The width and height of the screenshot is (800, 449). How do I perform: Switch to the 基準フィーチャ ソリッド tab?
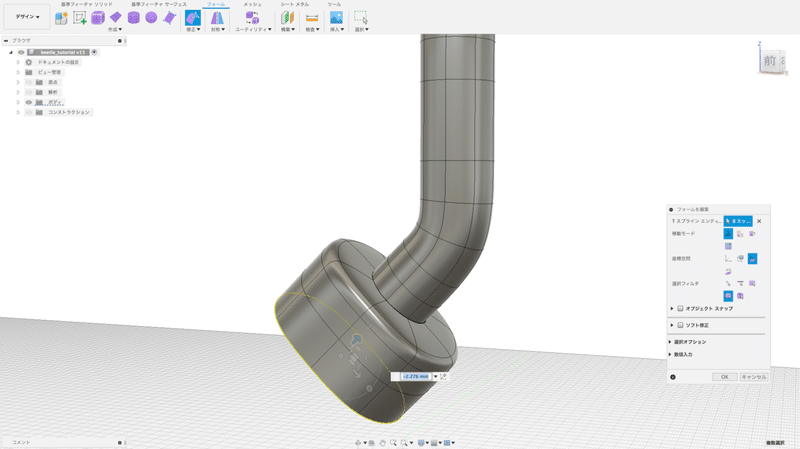tap(87, 4)
